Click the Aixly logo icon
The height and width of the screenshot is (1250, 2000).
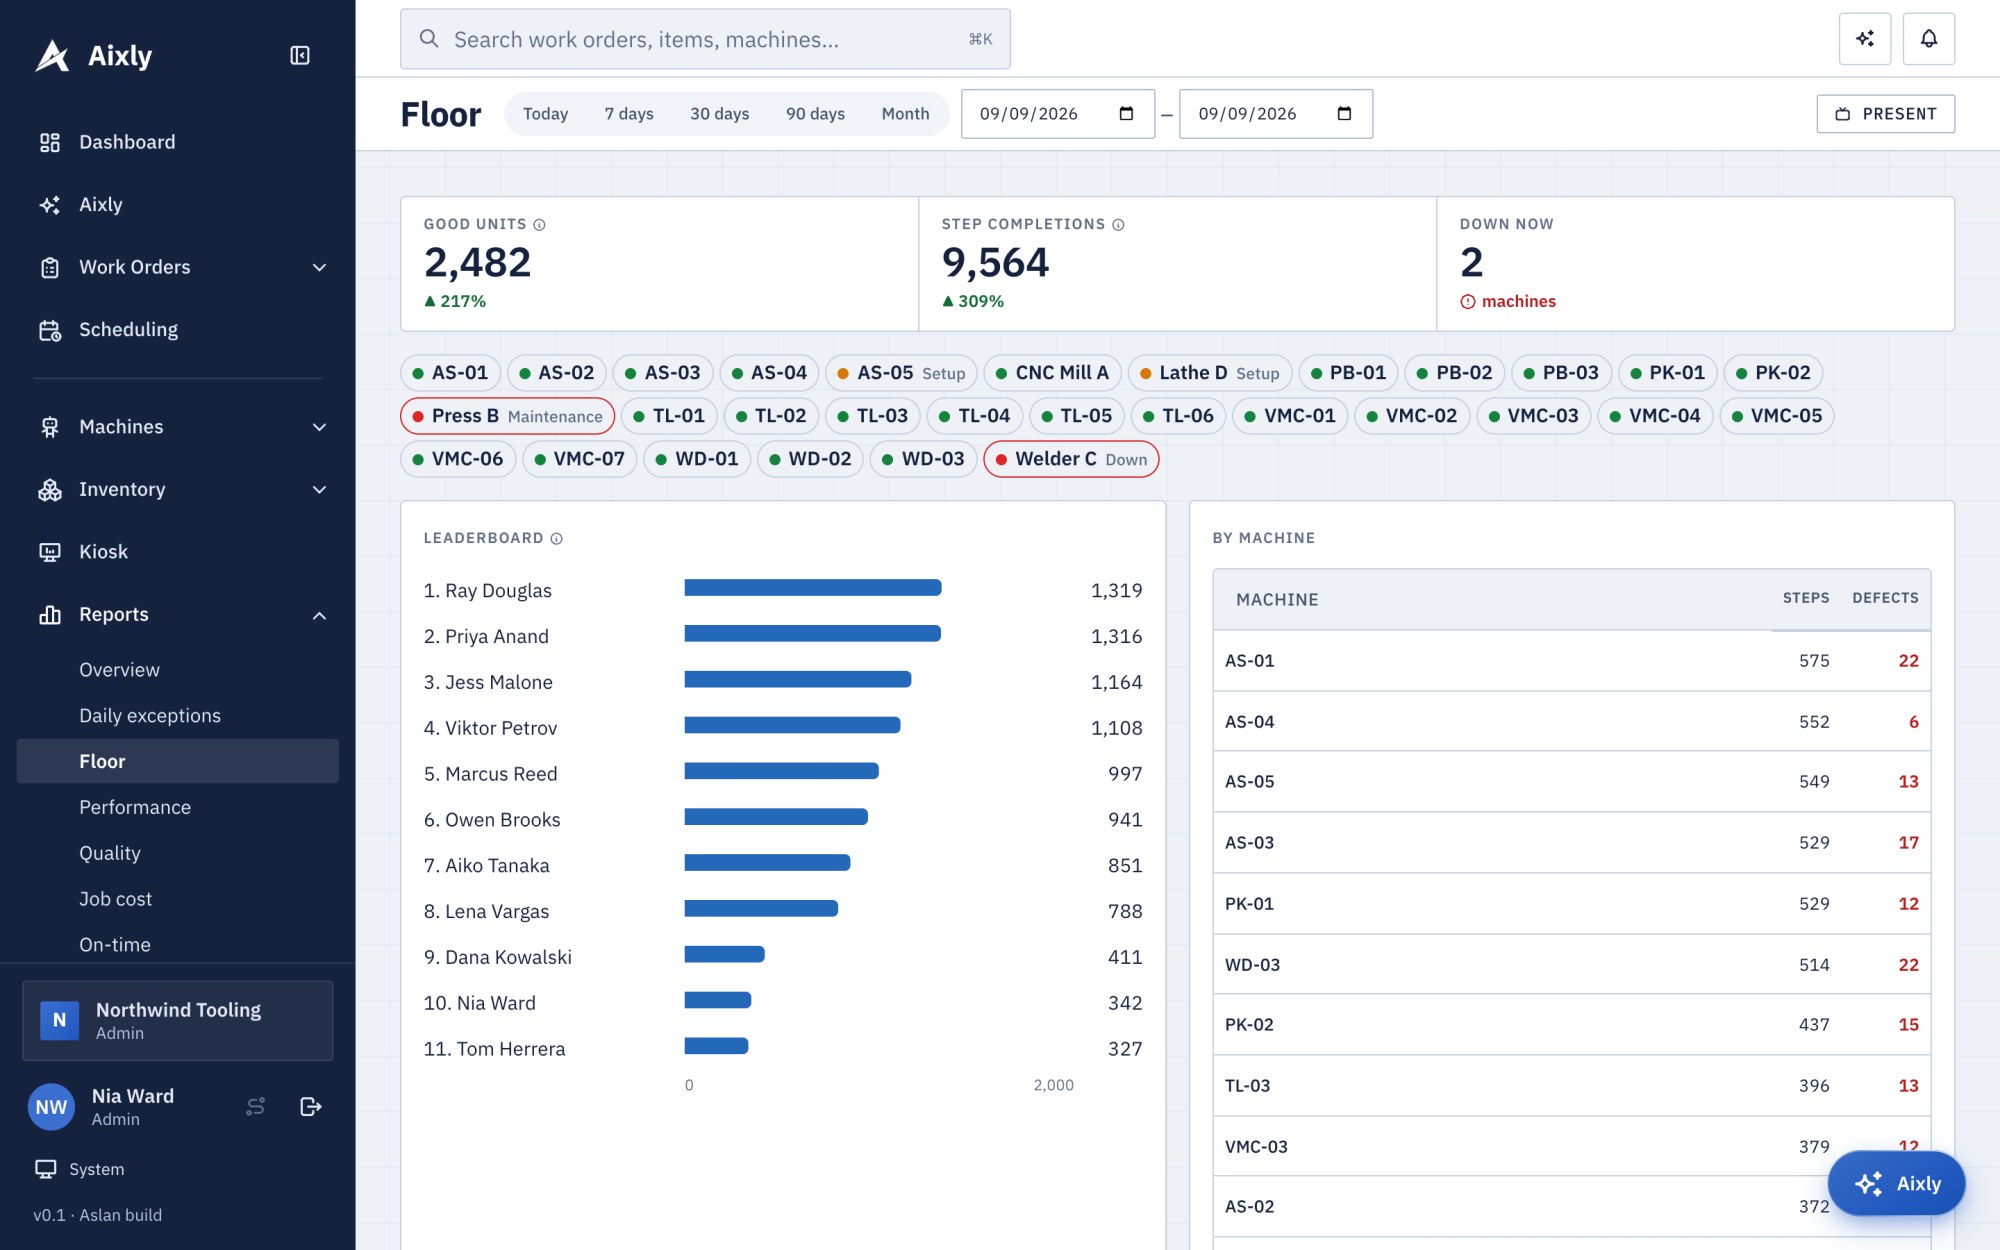(52, 56)
